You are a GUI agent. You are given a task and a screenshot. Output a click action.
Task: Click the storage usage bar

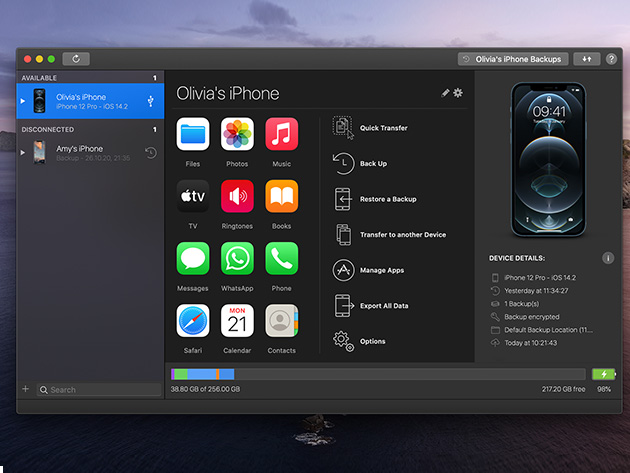[x=378, y=374]
